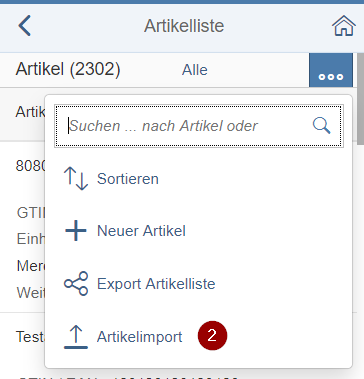Choose Sortieren from the menu
364x379 pixels.
(x=128, y=179)
